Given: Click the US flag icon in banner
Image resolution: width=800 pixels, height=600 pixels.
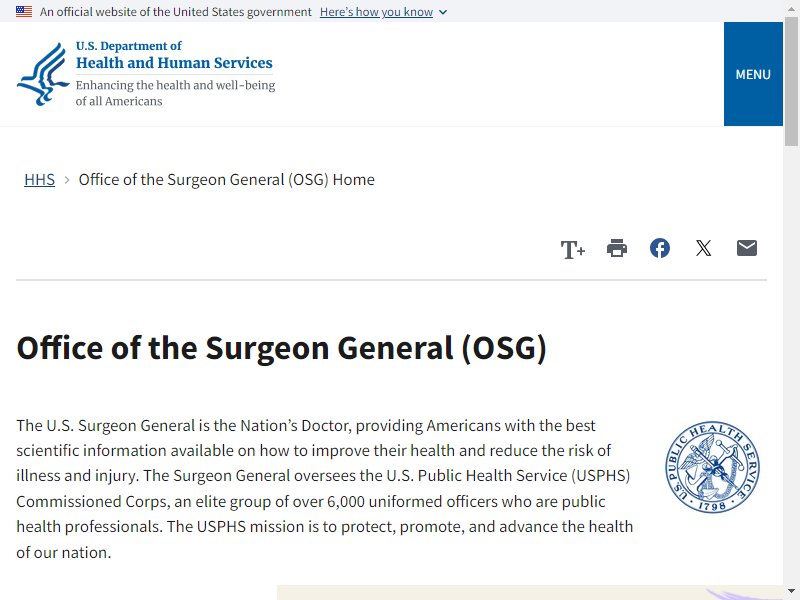Looking at the screenshot, I should click(24, 11).
